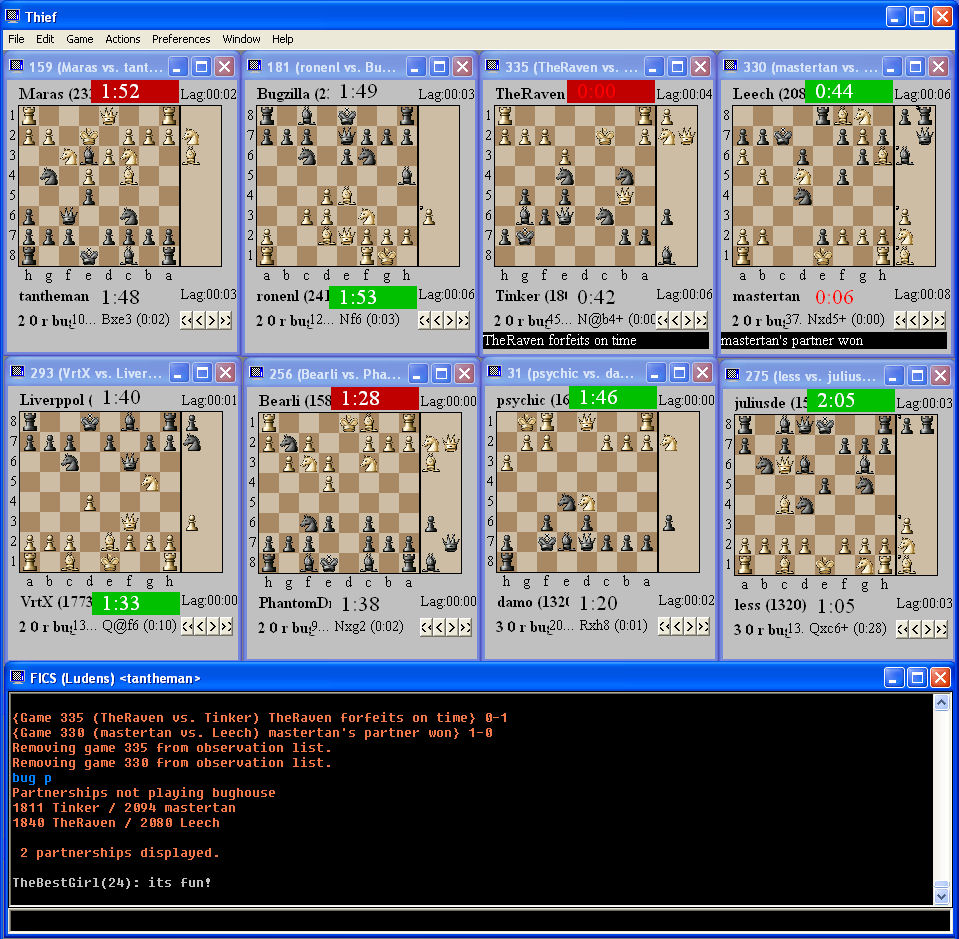Step back one move in game 256 Bearli
Screen dimensions: 959x939
click(439, 627)
